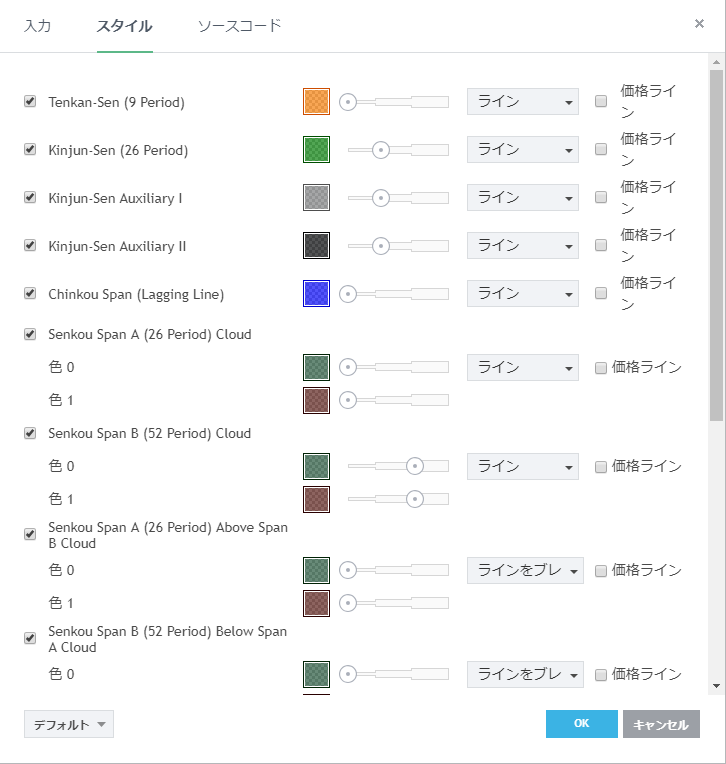Click the キャンセル button

pyautogui.click(x=660, y=724)
